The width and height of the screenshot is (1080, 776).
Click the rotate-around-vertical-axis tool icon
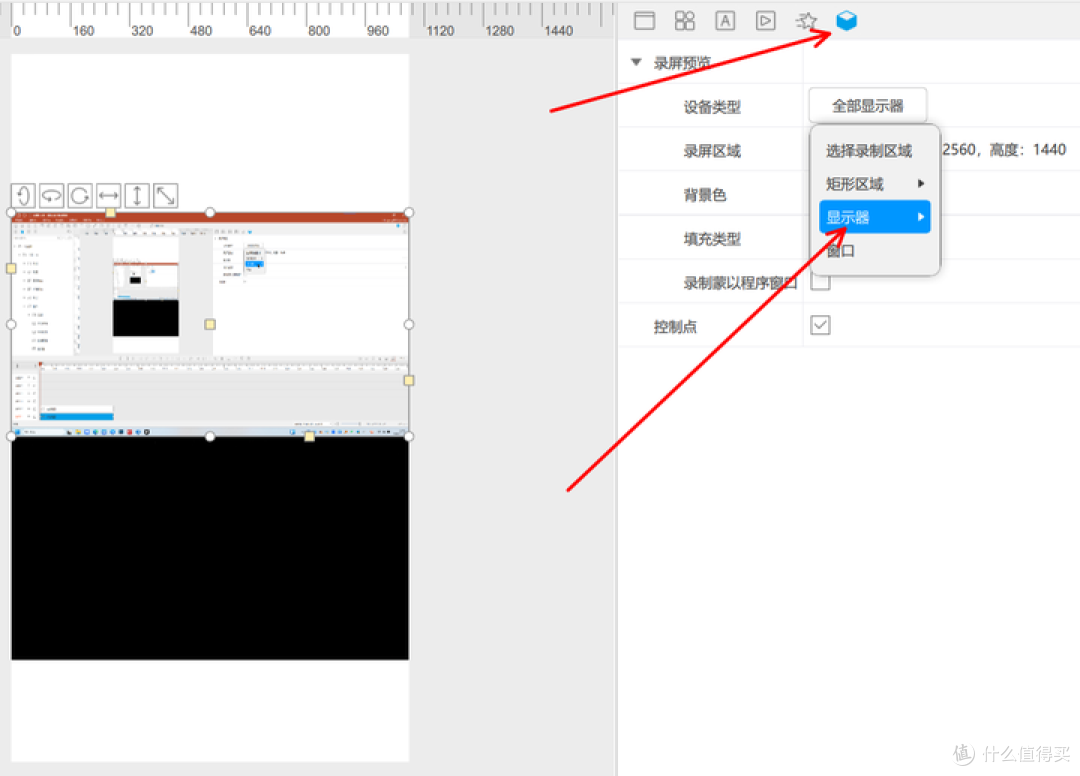point(23,196)
